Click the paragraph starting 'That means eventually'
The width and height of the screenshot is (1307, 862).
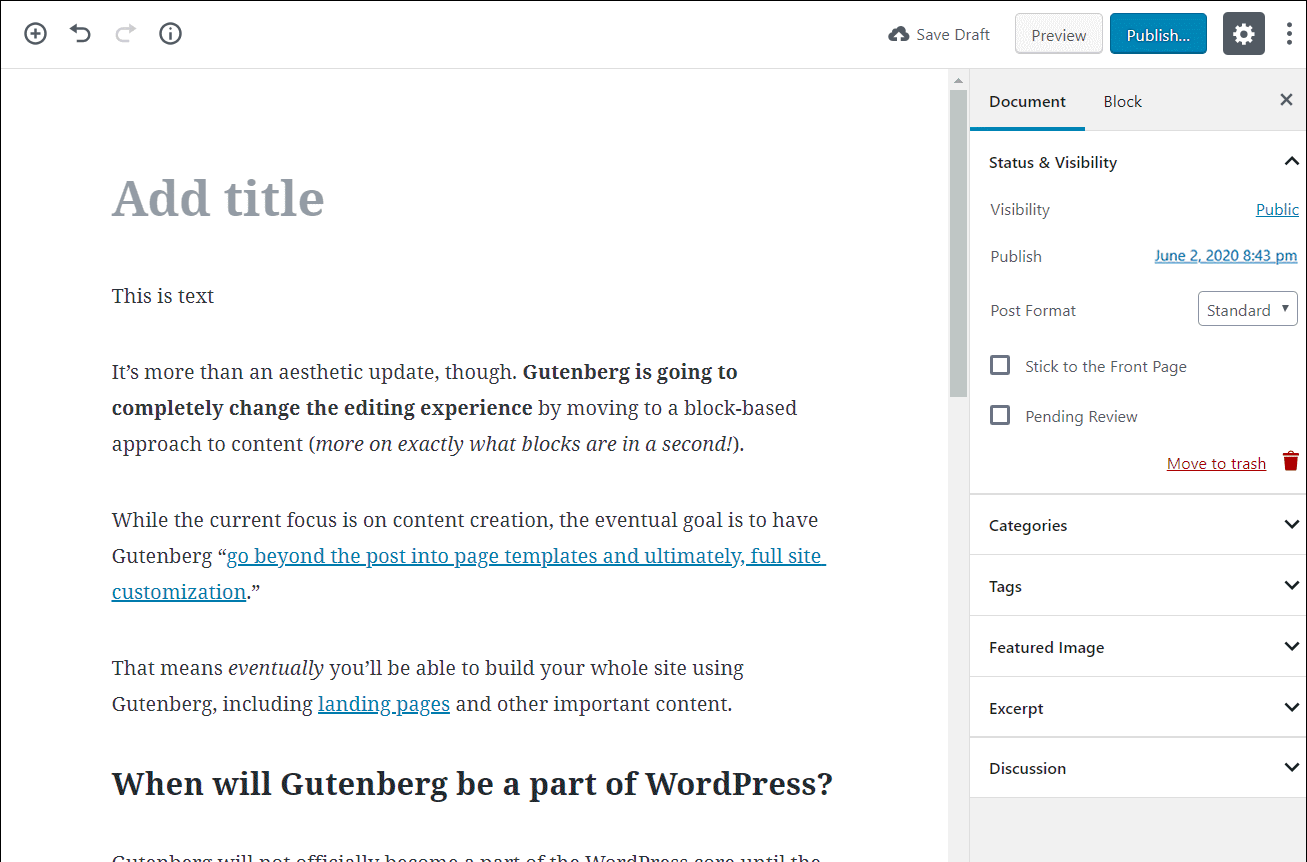click(428, 686)
